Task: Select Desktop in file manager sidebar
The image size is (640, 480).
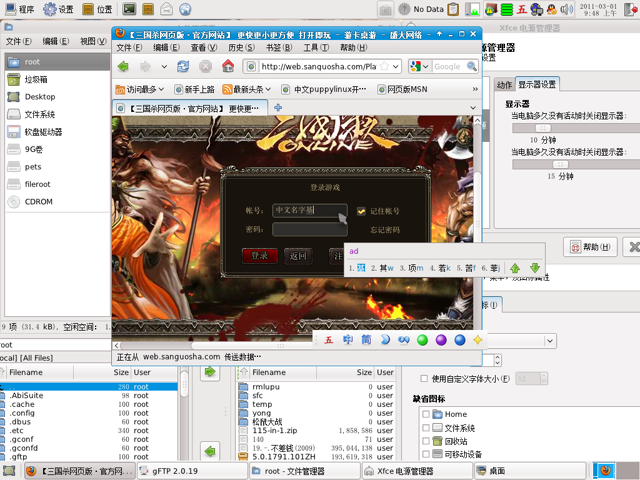Action: pos(57,97)
